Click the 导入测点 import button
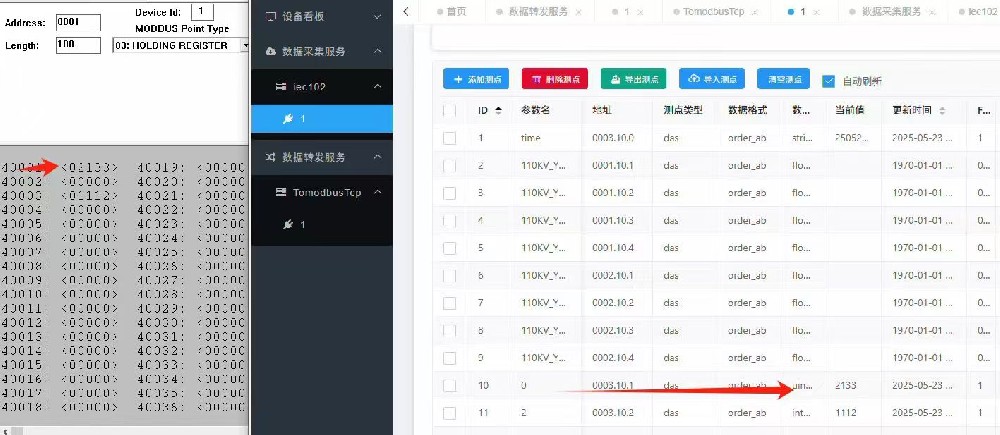1000x435 pixels. coord(712,79)
